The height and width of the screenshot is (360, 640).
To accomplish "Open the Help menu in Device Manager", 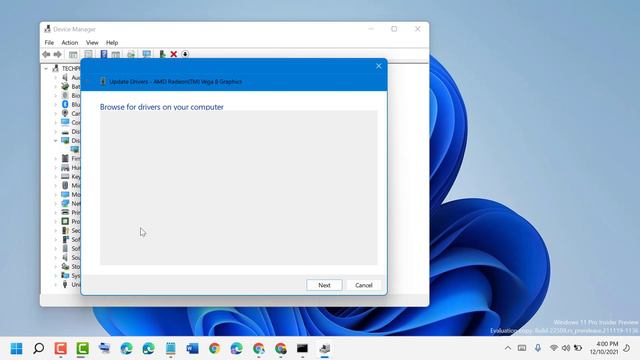I will click(112, 42).
